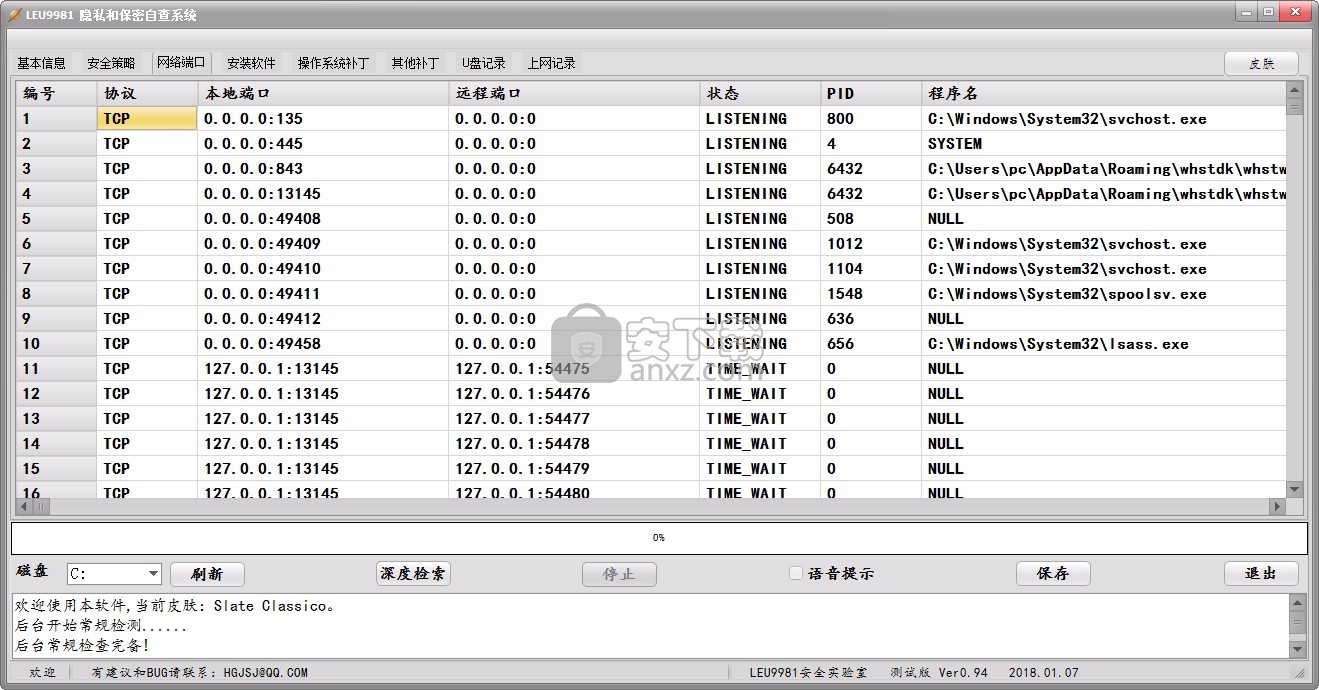Click the 皮肤 skin button
Viewport: 1319px width, 690px height.
click(x=1261, y=63)
